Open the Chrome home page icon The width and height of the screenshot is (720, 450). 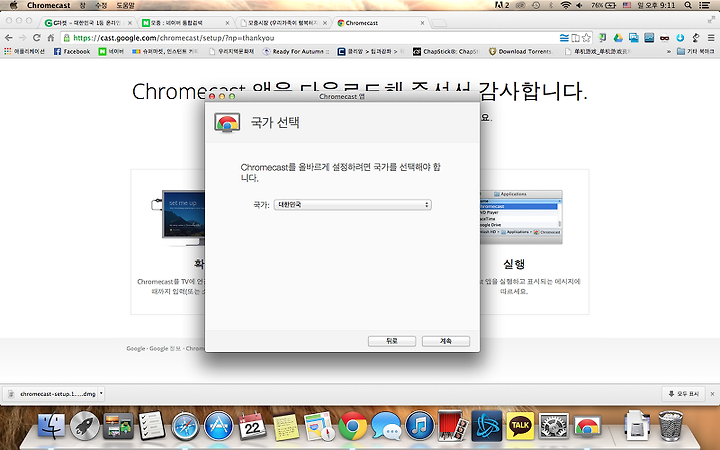click(x=51, y=38)
